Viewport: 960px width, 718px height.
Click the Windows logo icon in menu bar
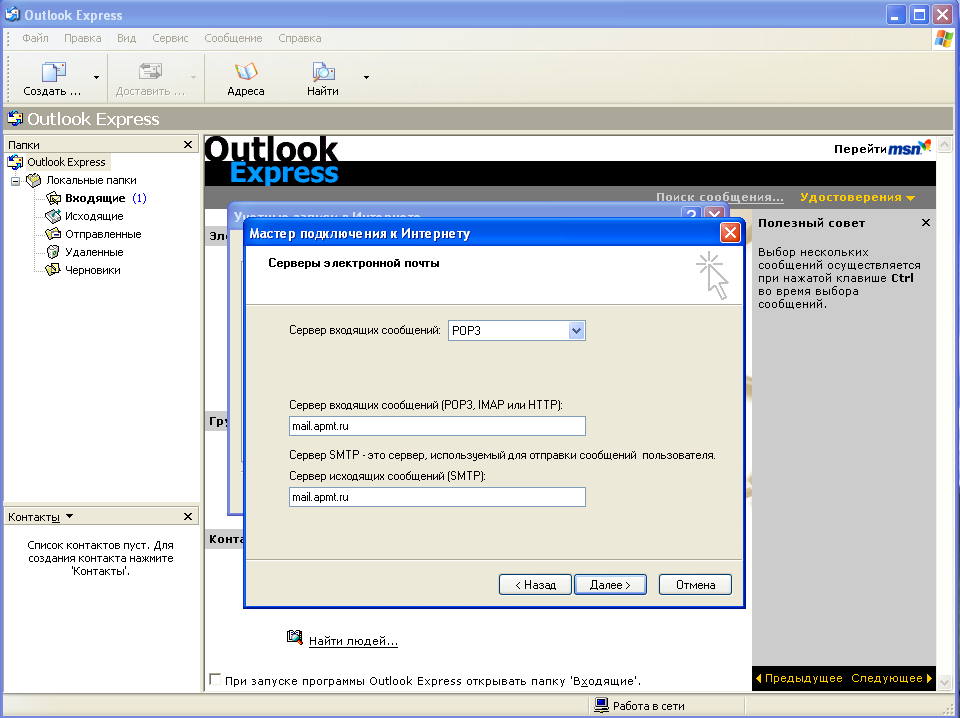[943, 39]
